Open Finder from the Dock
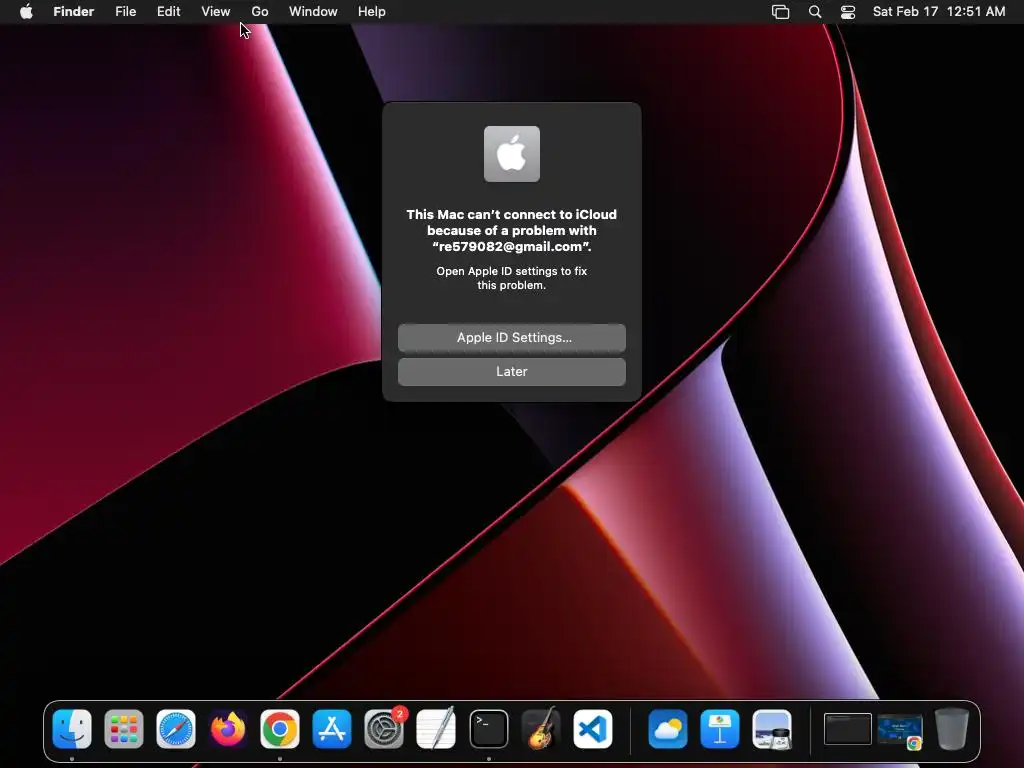 coord(72,729)
